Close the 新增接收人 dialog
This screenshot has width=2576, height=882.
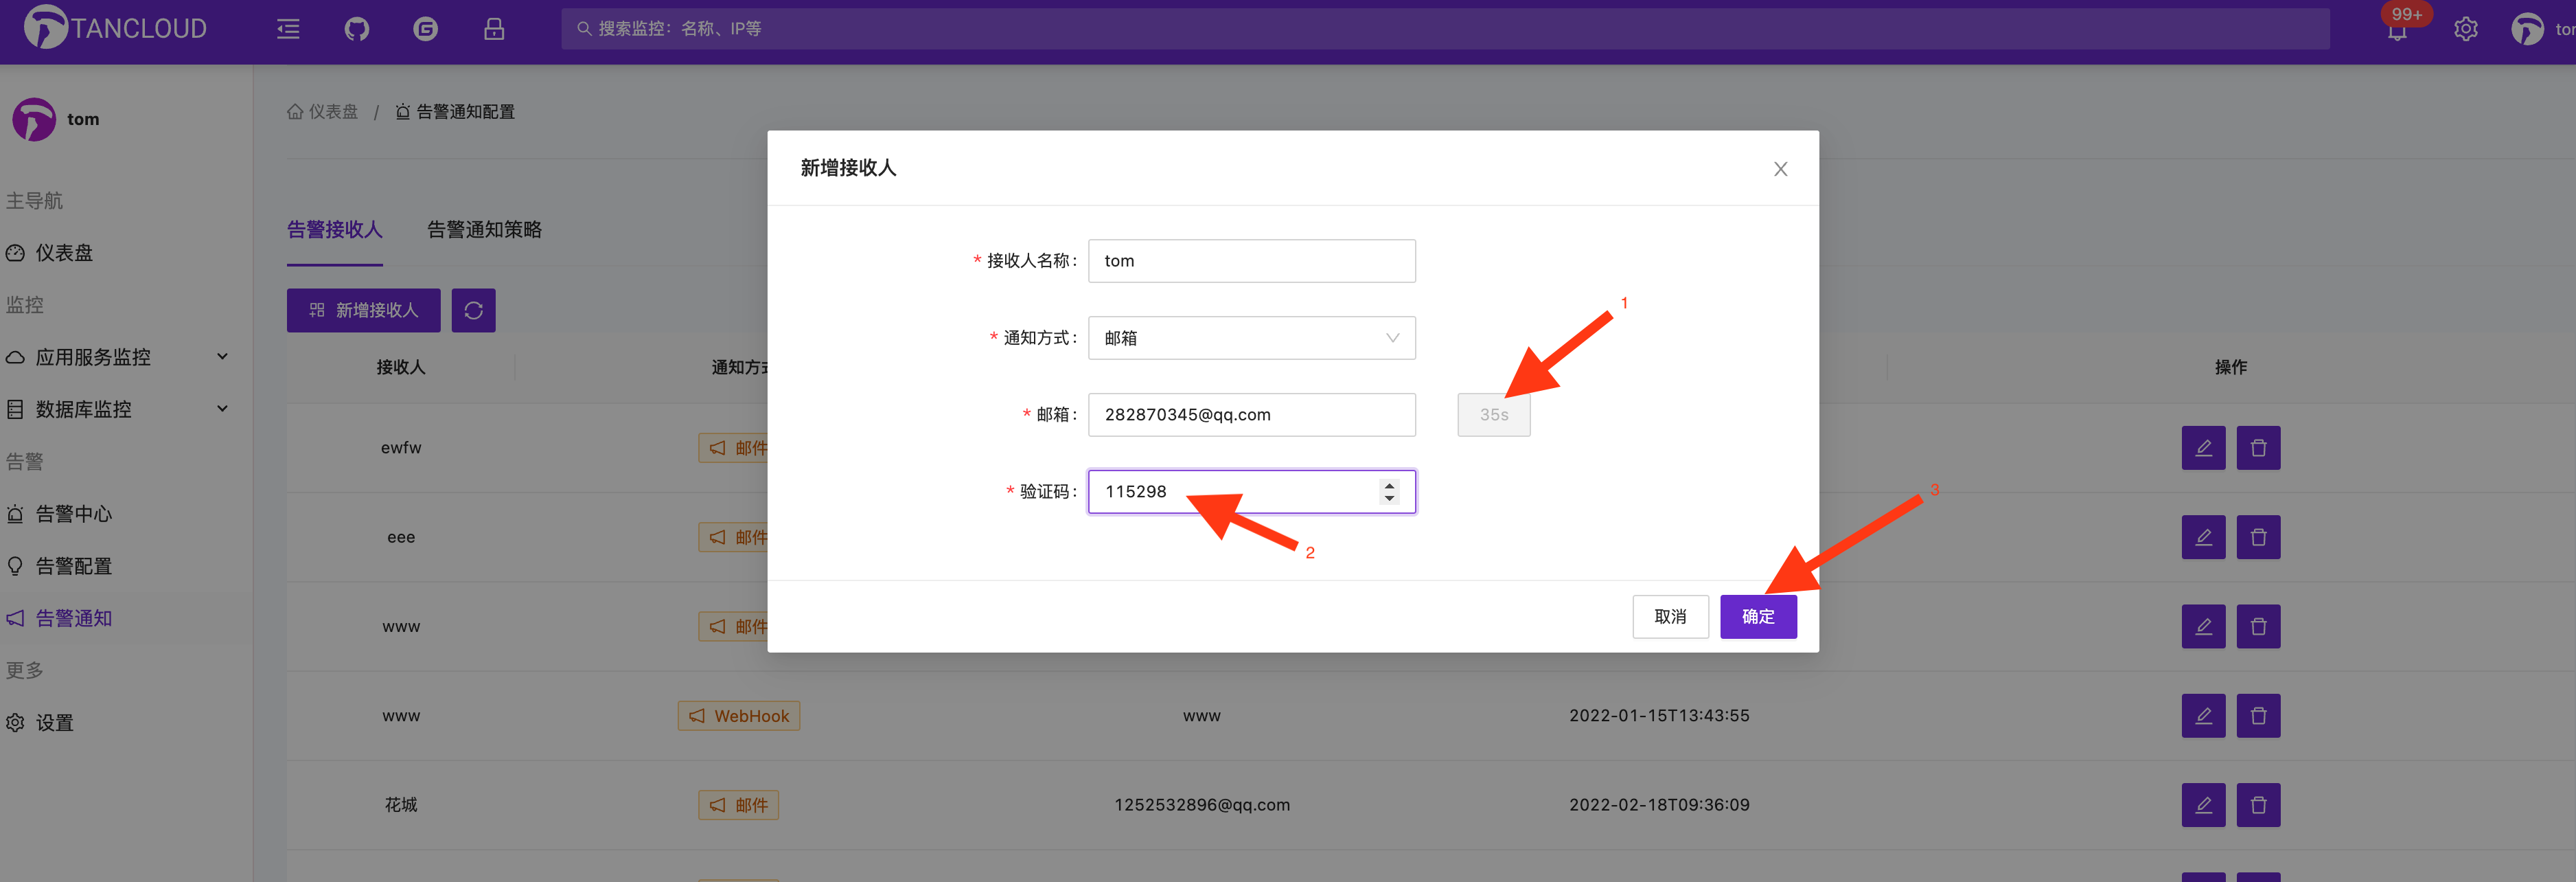tap(1780, 169)
